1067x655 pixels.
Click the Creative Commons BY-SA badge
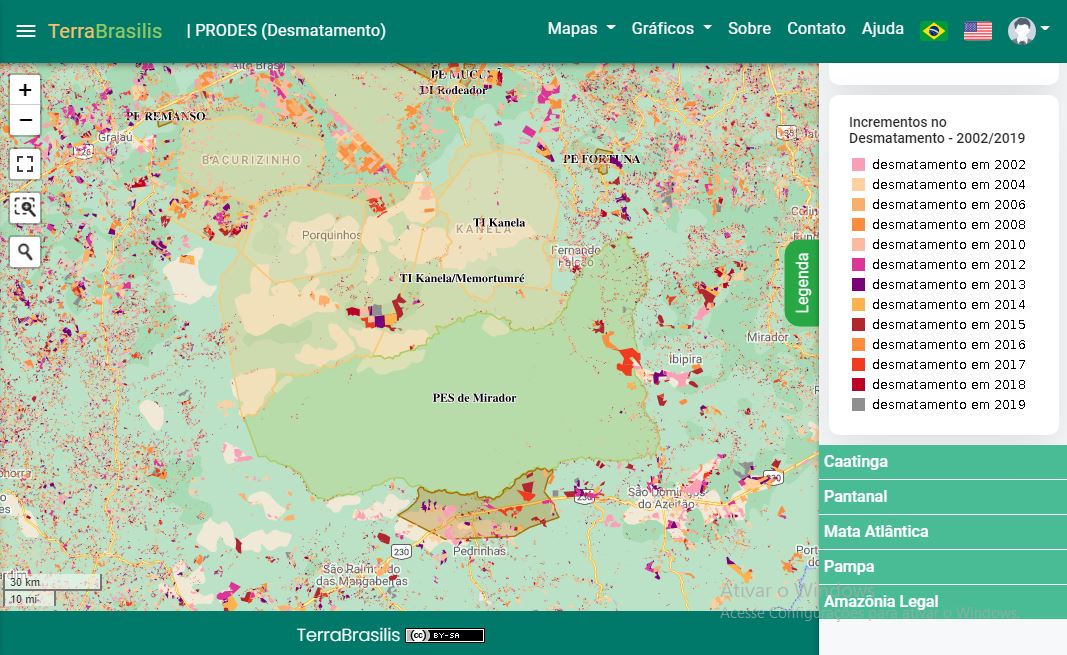(x=445, y=635)
